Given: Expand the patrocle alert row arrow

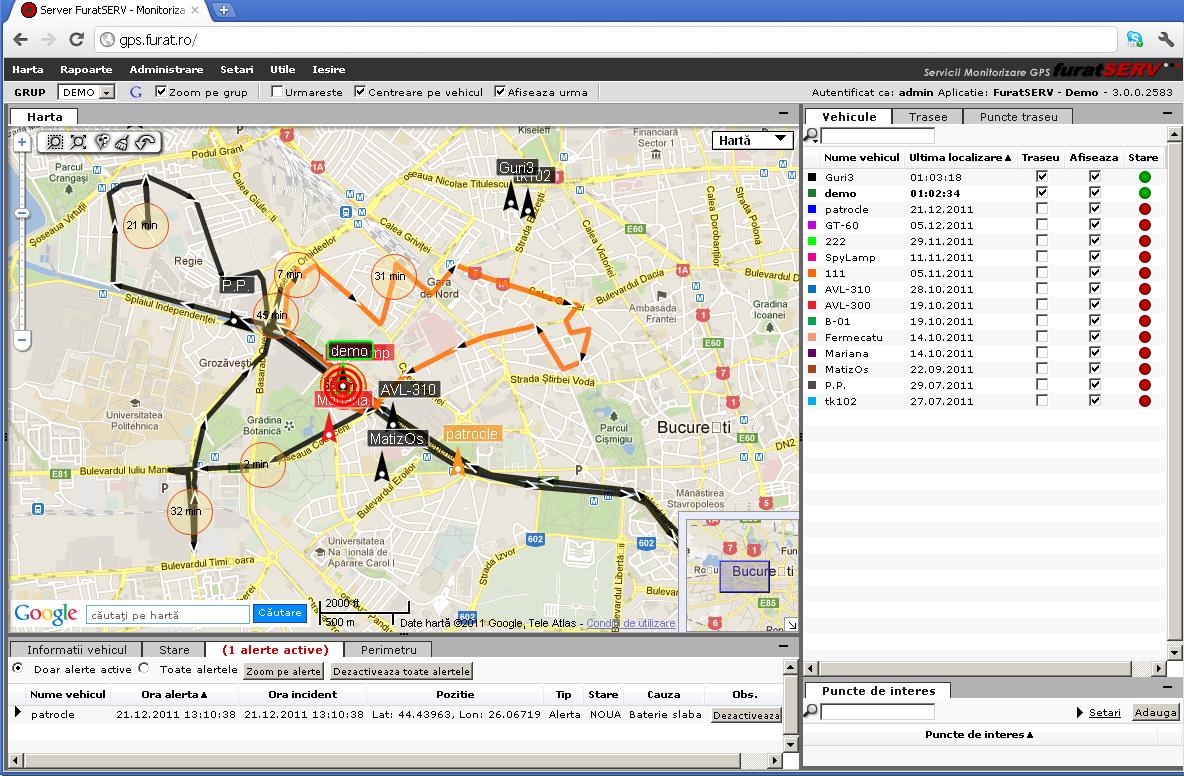Looking at the screenshot, I should click(x=18, y=712).
